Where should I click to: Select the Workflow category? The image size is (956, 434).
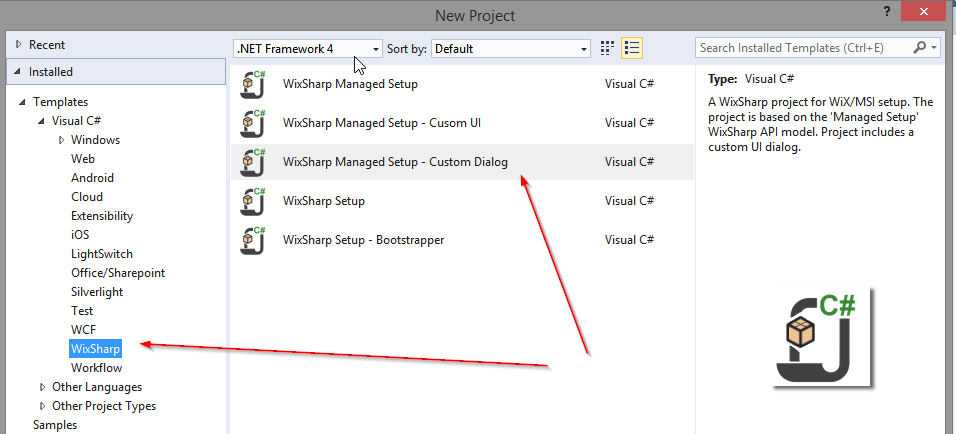(x=96, y=368)
